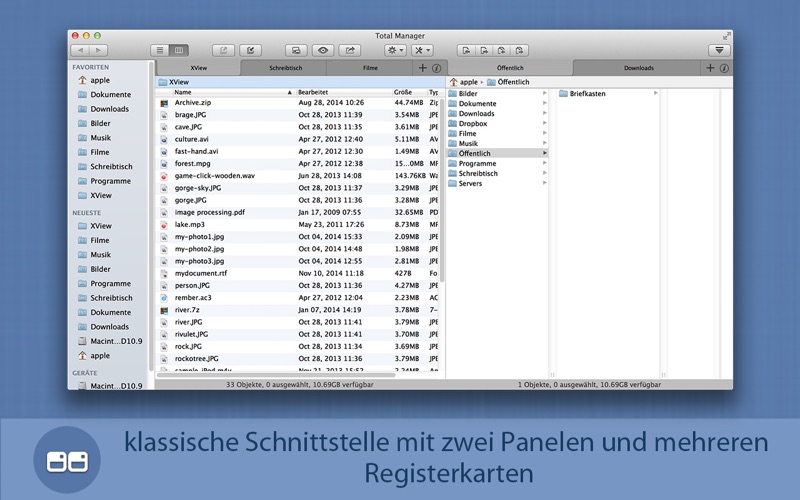
Task: Switch to list view mode
Action: click(160, 50)
